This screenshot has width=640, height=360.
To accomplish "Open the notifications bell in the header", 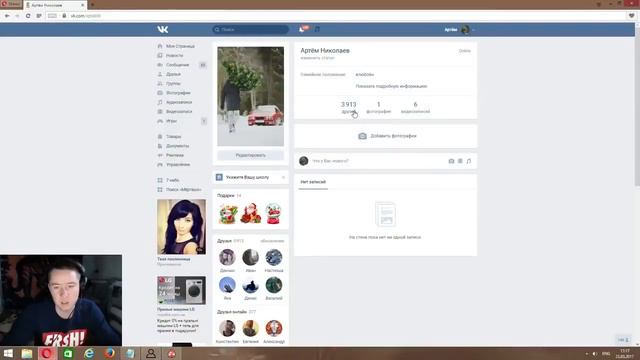I will [302, 29].
